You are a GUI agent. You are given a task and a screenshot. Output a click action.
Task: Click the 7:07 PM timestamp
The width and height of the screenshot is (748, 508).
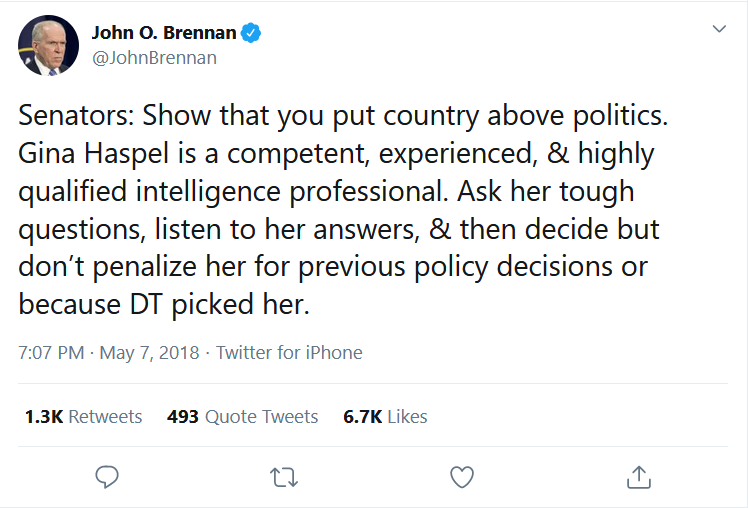[51, 352]
